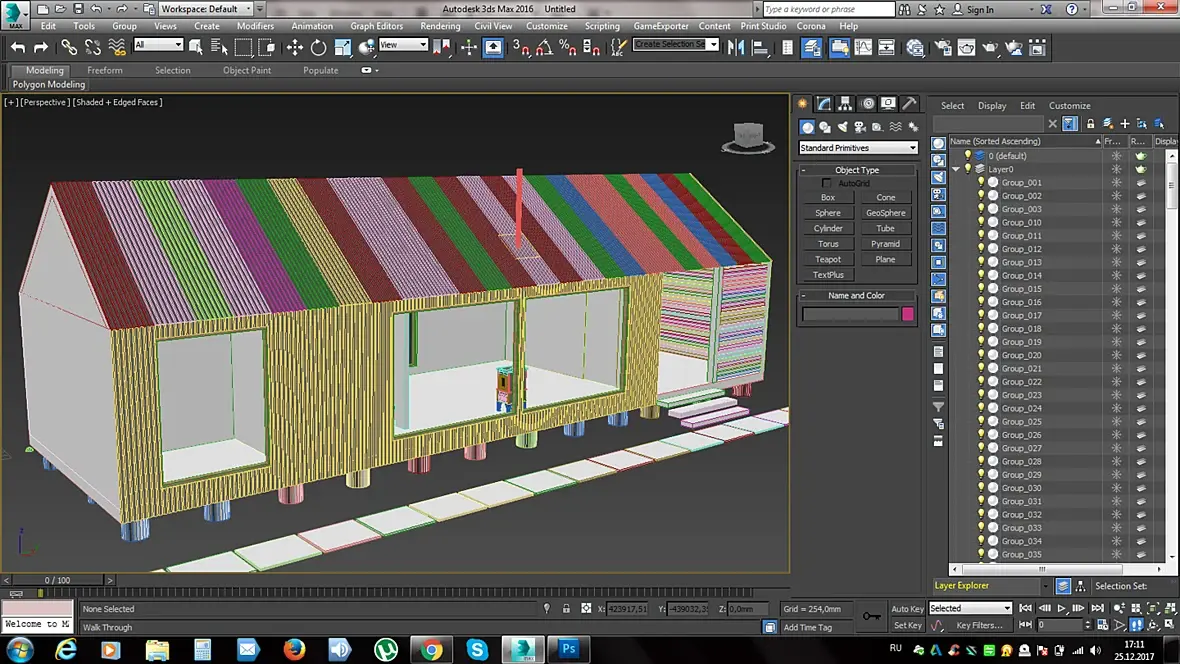Toggle visibility bulb for Group_001

[x=981, y=183]
